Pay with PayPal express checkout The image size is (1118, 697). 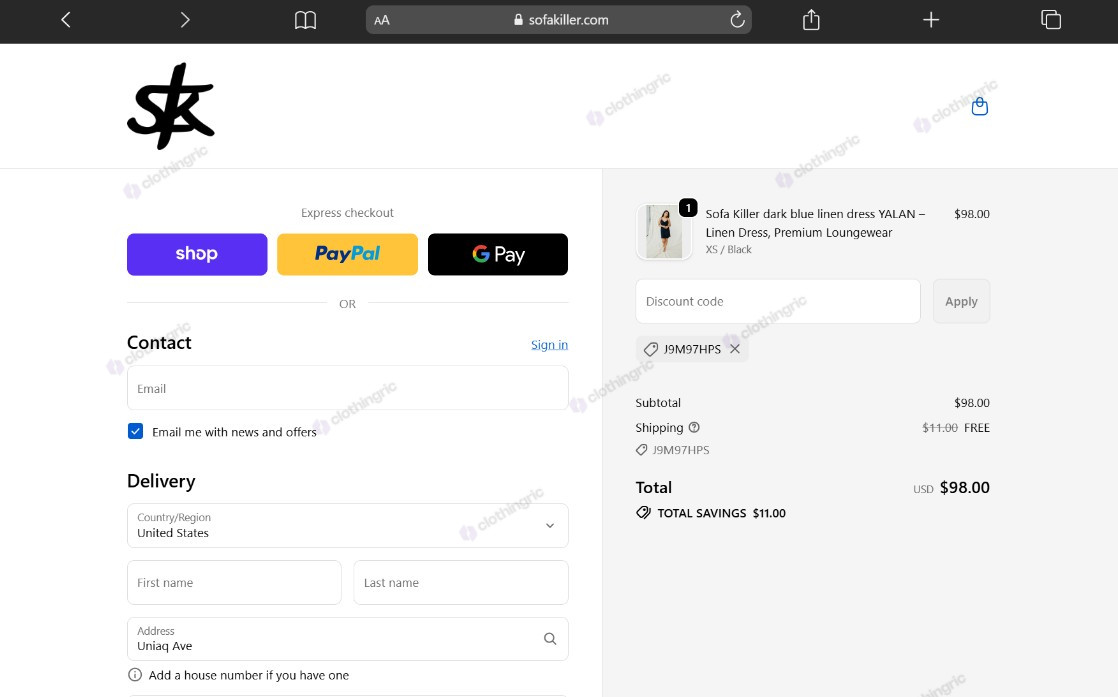tap(347, 254)
